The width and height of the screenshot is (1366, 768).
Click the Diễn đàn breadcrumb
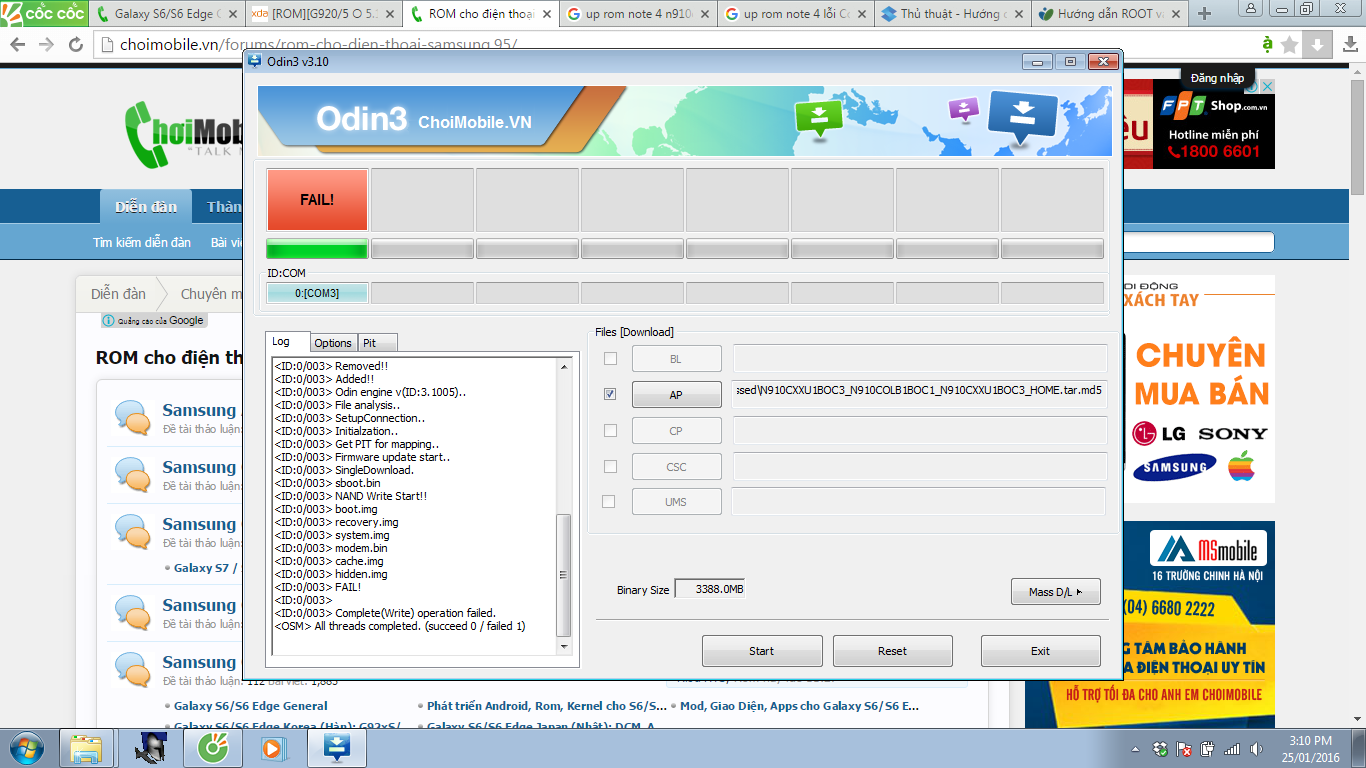tap(118, 294)
